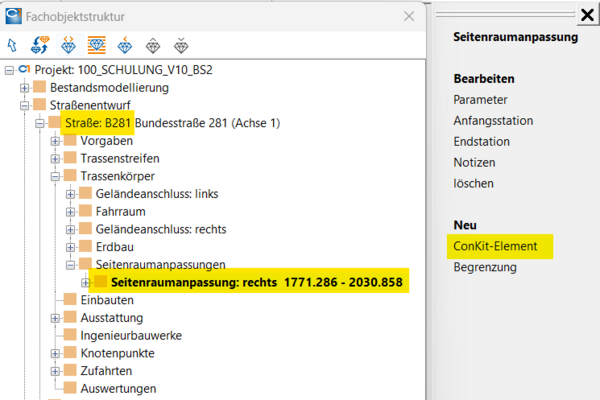Screen dimensions: 600x400
Task: Select the arrow pointer tool in toolbar
Action: (12, 46)
